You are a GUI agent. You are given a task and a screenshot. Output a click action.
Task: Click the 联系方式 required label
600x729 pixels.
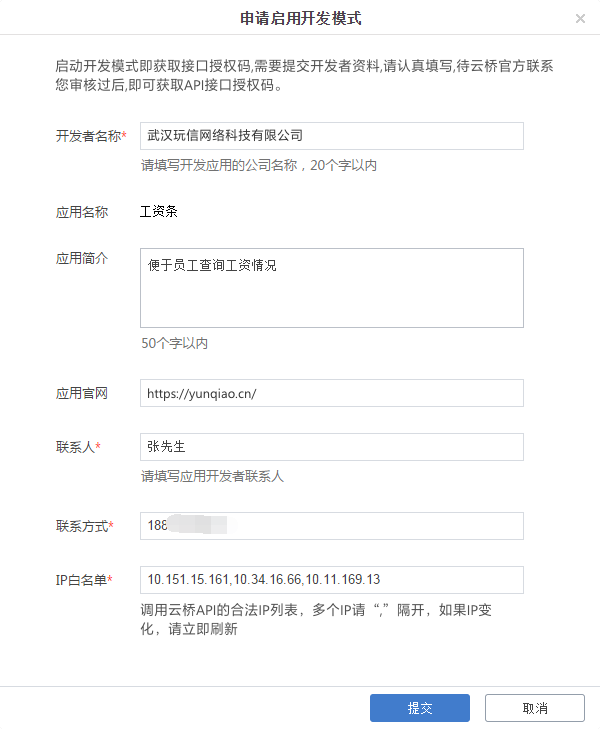(84, 526)
